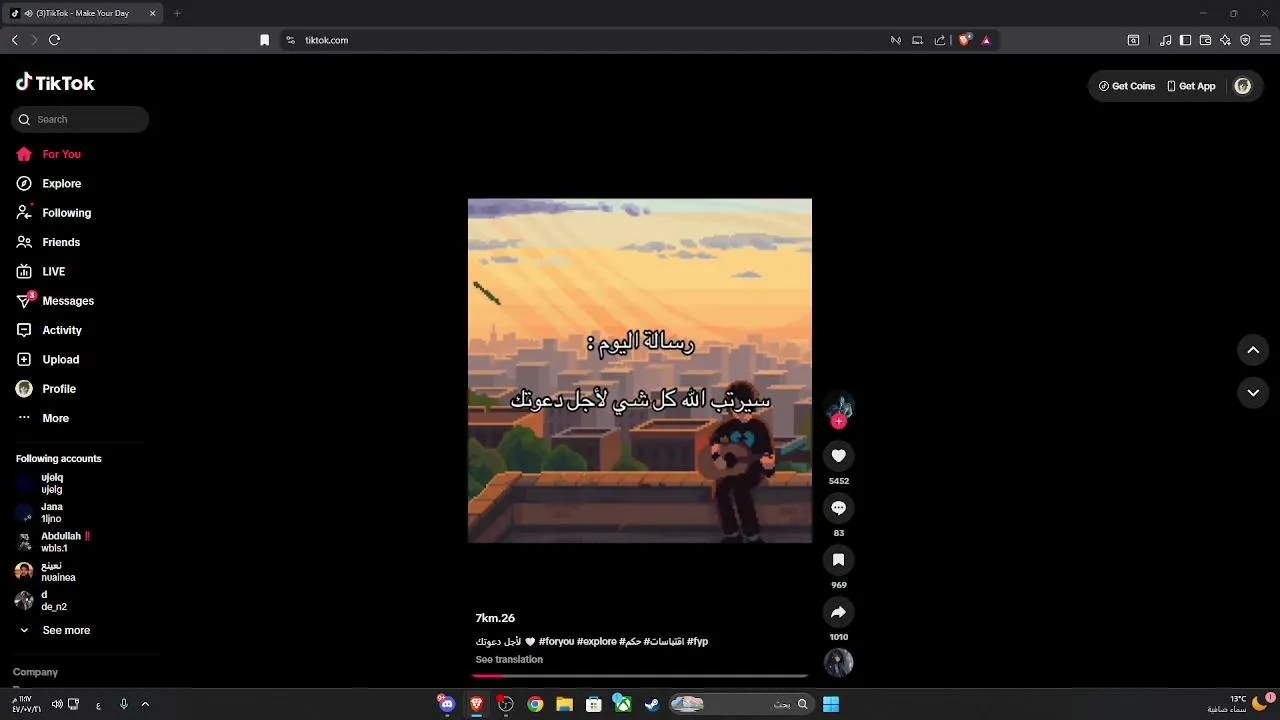Open the sound disc thumbnail
This screenshot has height=720, width=1280.
[838, 662]
